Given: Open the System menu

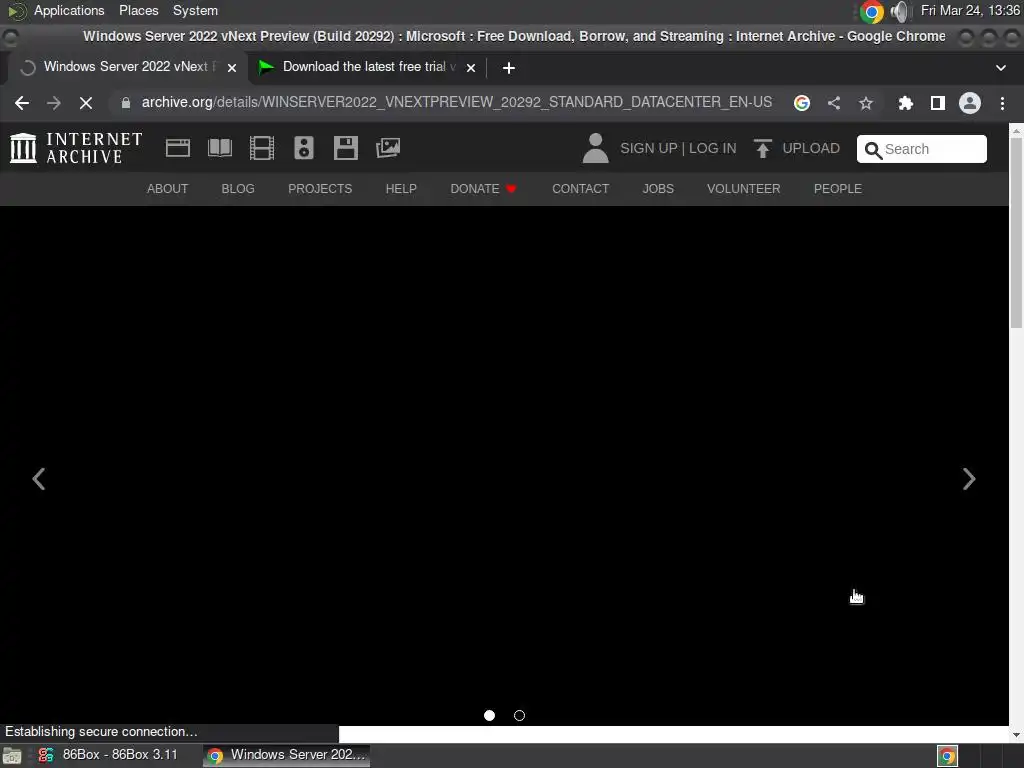Looking at the screenshot, I should coord(195,10).
